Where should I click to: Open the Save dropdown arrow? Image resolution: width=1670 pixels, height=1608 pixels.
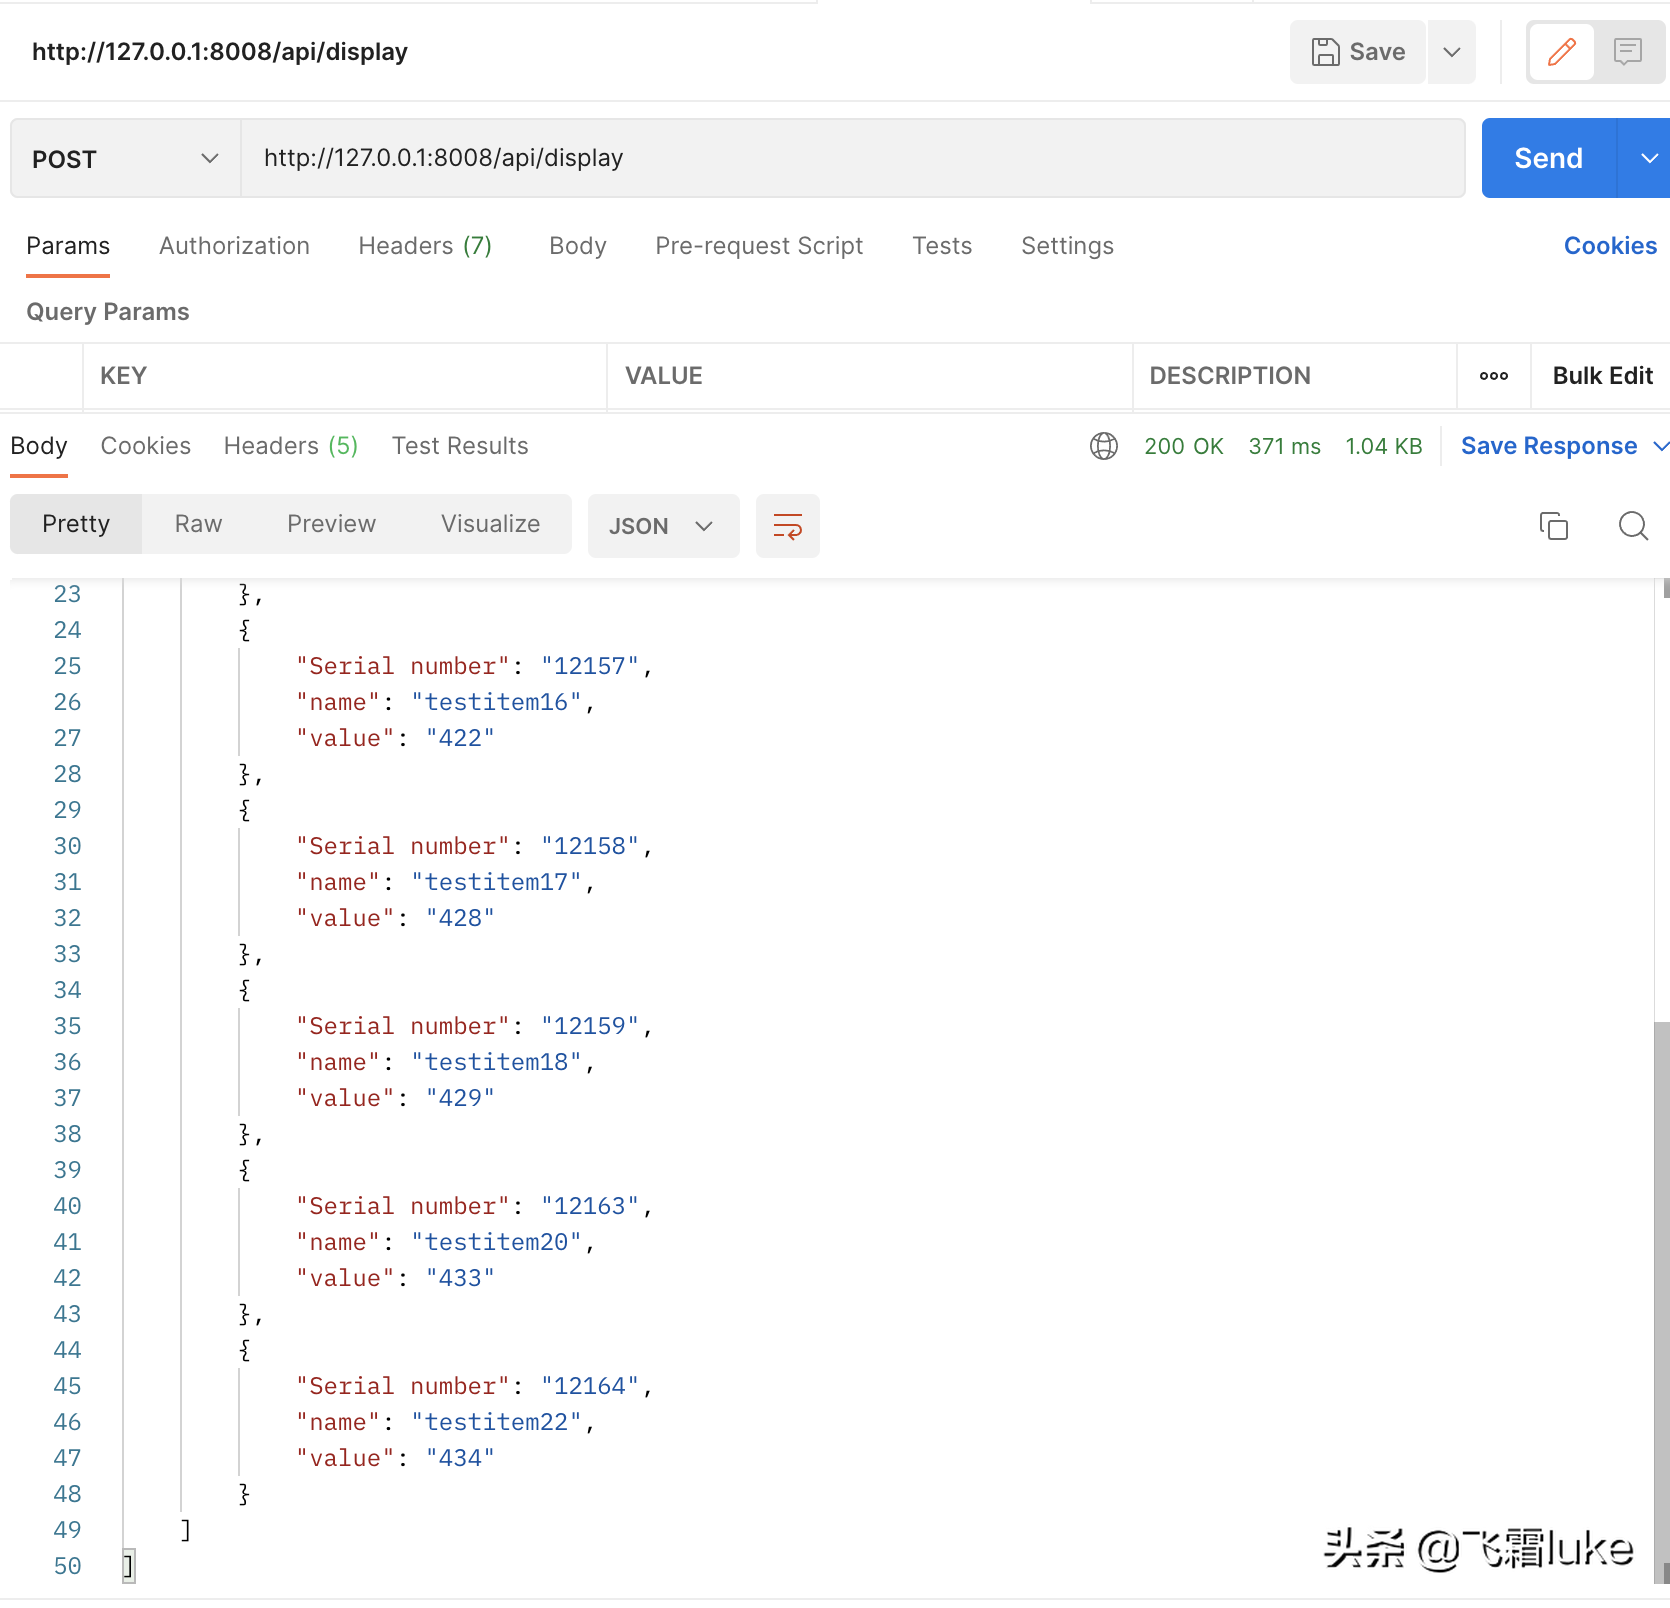[1452, 52]
